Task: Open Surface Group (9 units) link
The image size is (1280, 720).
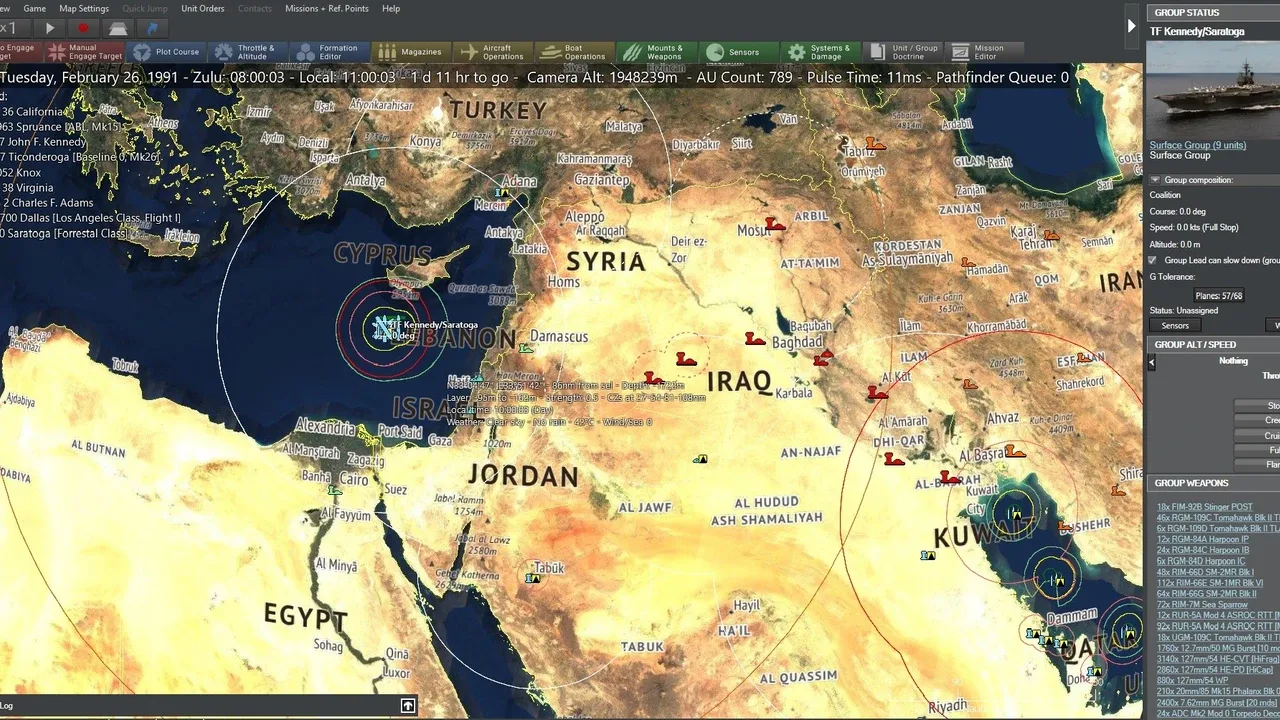Action: click(1197, 145)
